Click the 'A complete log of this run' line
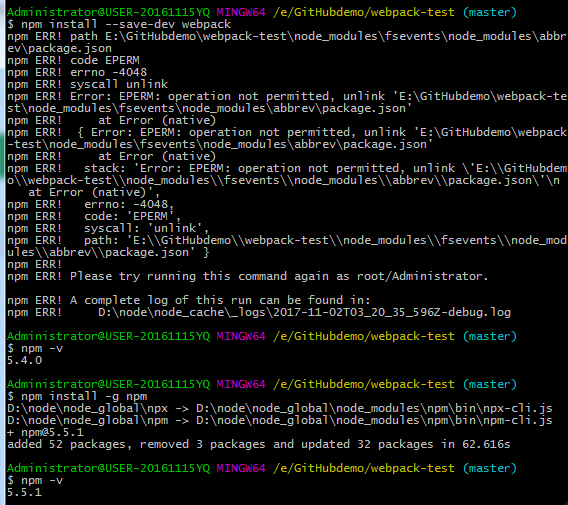568x505 pixels. [189, 300]
